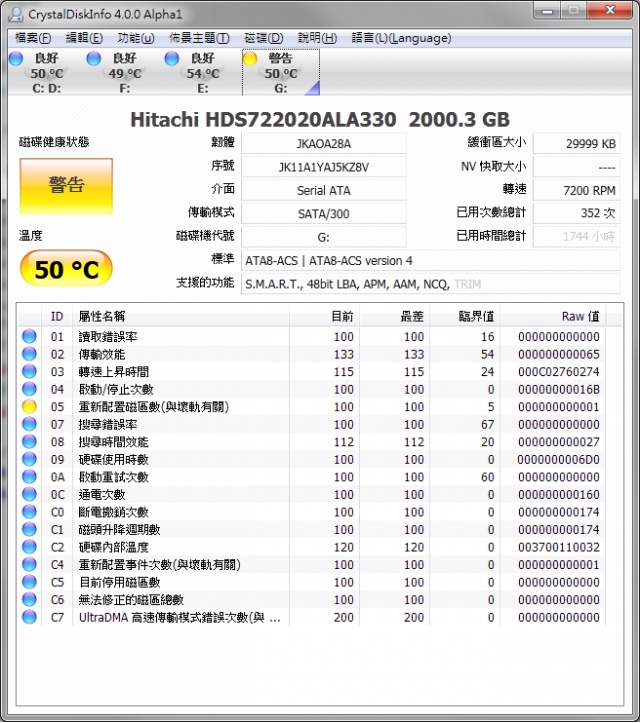This screenshot has height=723, width=640.
Task: Click status orb for 硬碟使用時數 row
Action: (x=29, y=459)
